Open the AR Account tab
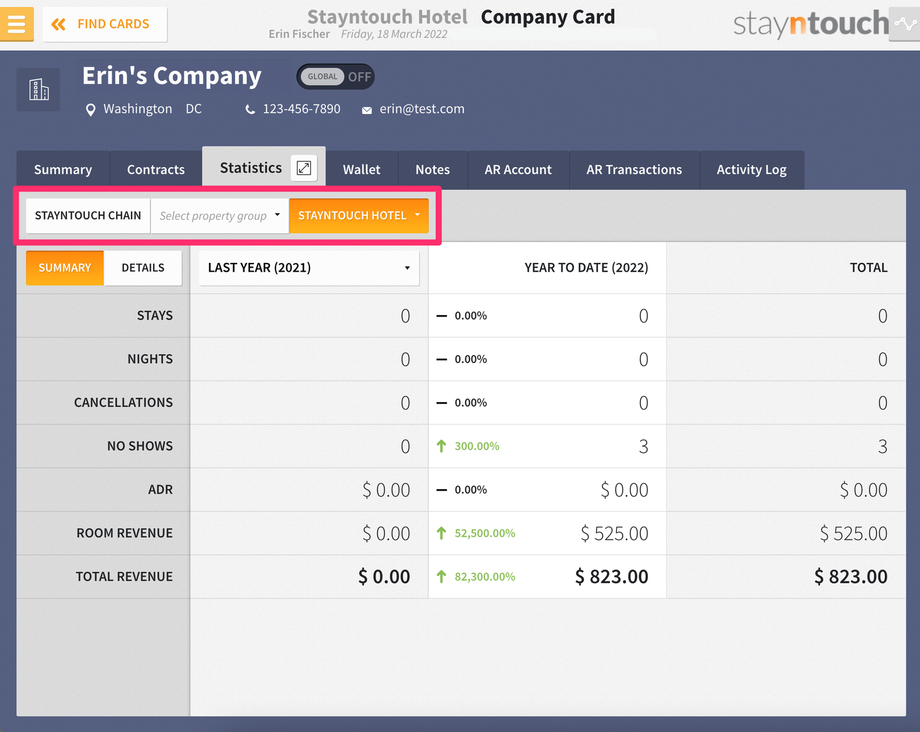The width and height of the screenshot is (920, 732). pyautogui.click(x=518, y=170)
